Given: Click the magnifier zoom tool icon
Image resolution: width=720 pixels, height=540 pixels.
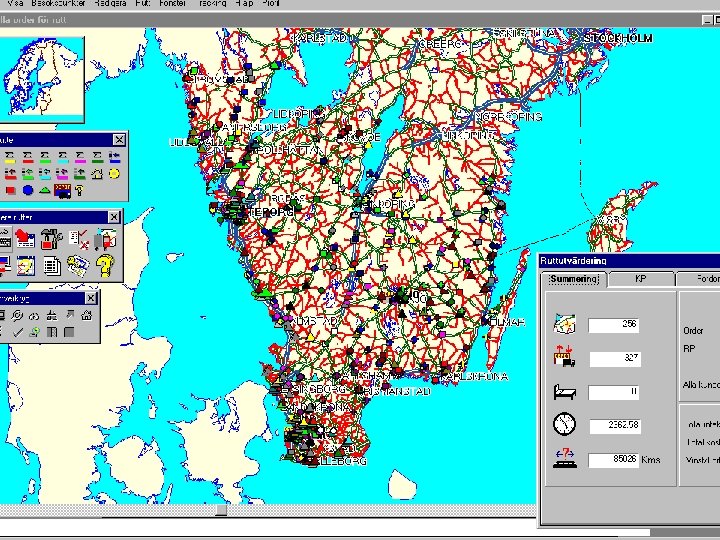Looking at the screenshot, I should (x=17, y=315).
